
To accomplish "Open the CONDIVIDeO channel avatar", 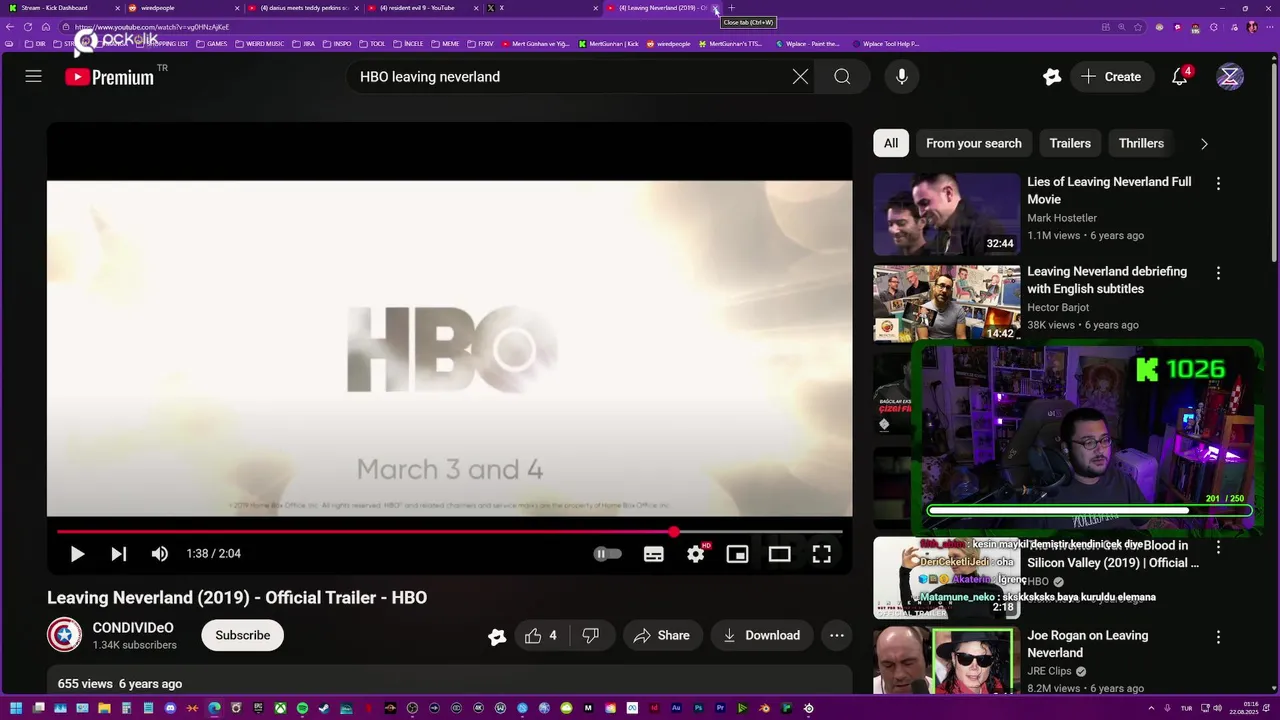I will pos(64,635).
